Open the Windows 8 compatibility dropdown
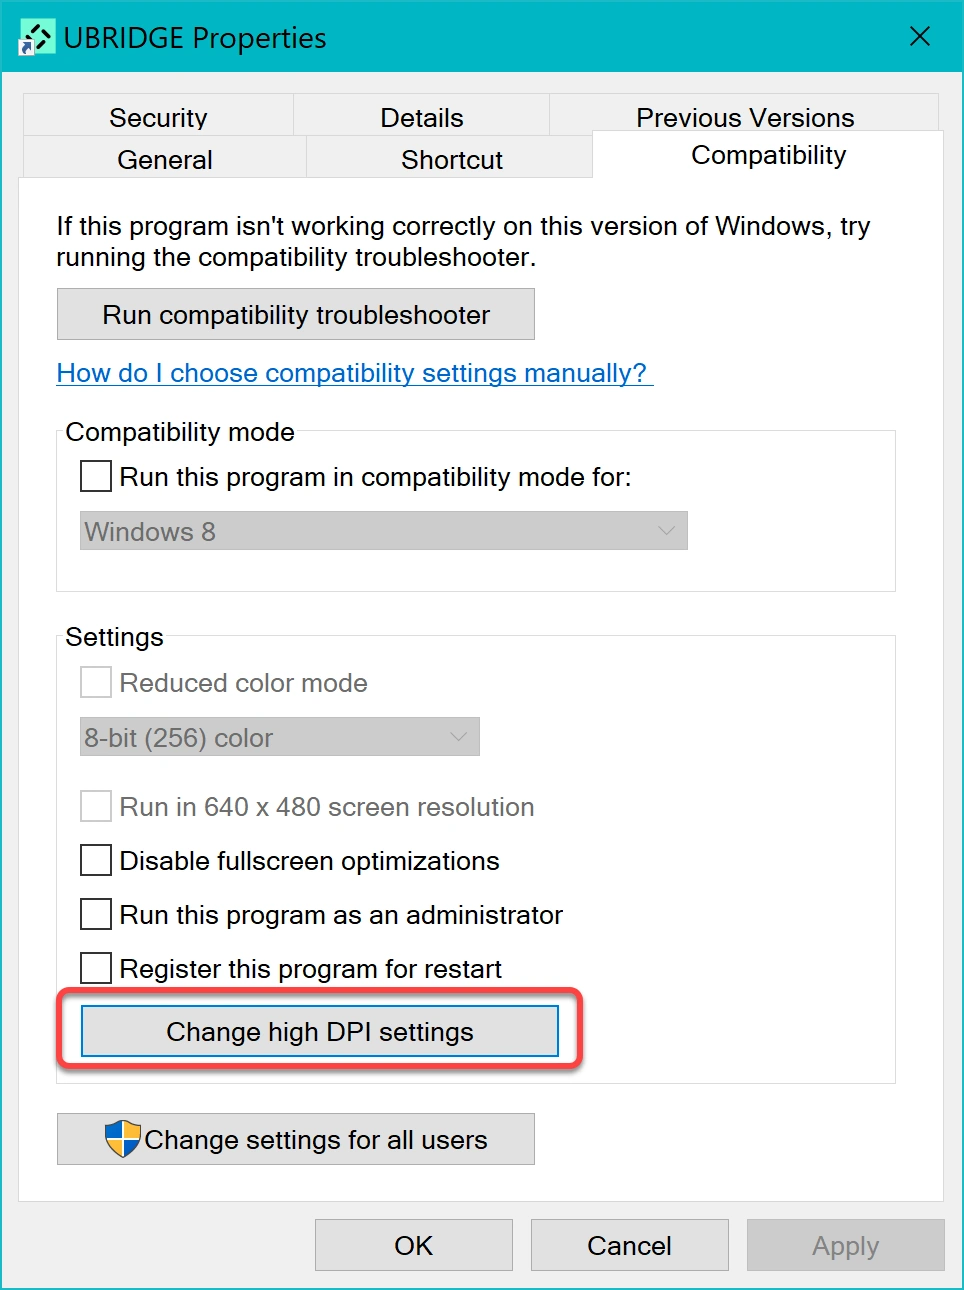The height and width of the screenshot is (1290, 964). click(383, 531)
